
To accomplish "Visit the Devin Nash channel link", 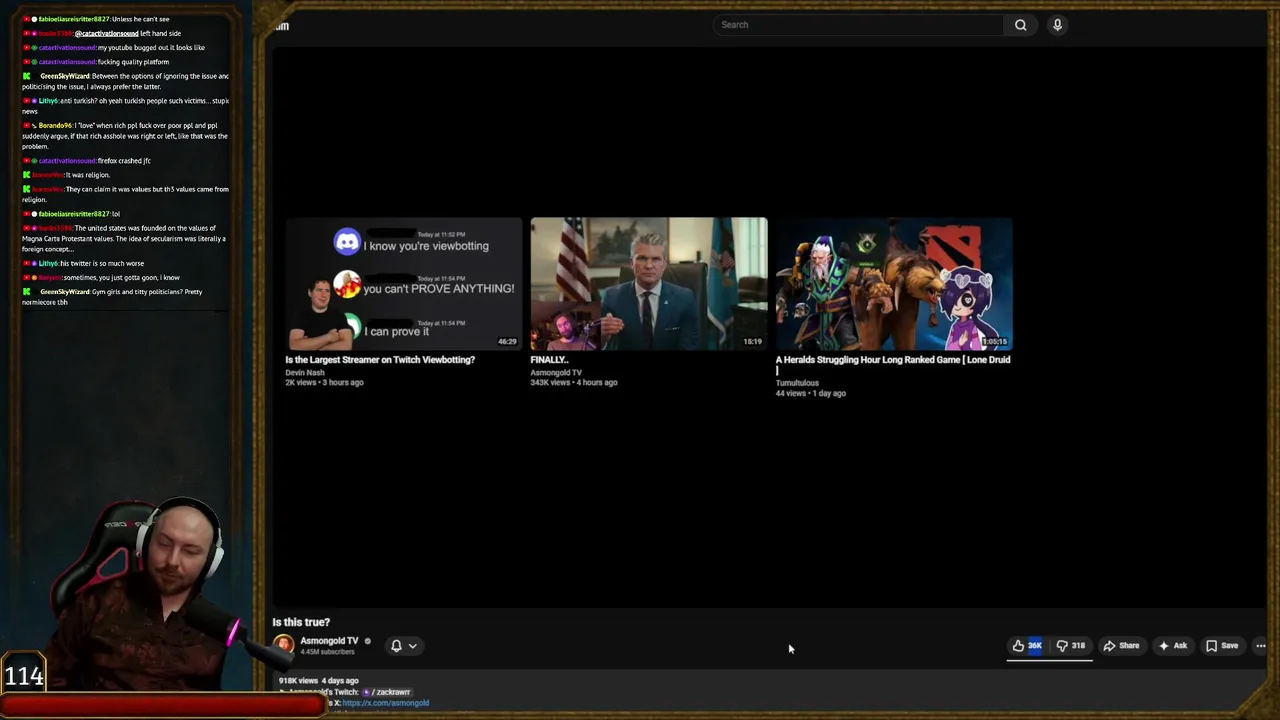I will pyautogui.click(x=305, y=373).
